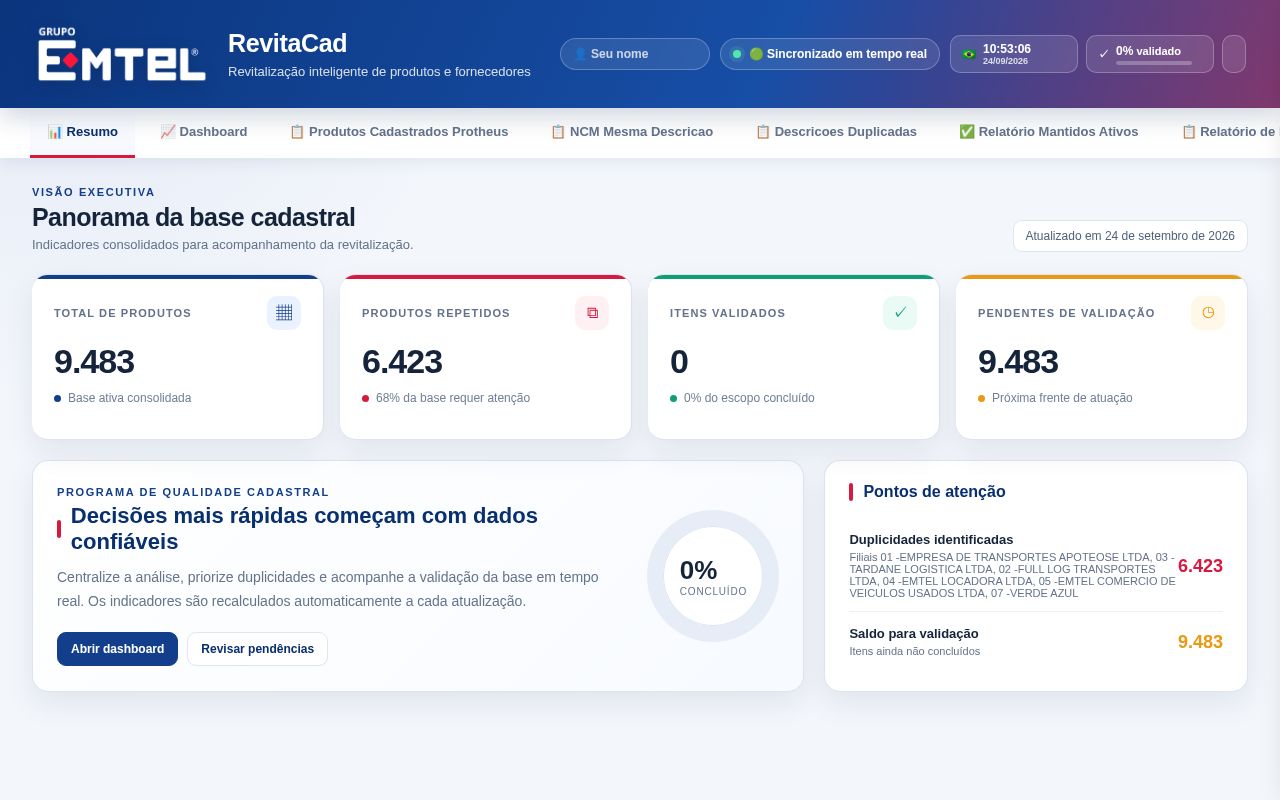The image size is (1280, 800).
Task: Click the checkmark icon beside 0% validado
Action: (1104, 54)
